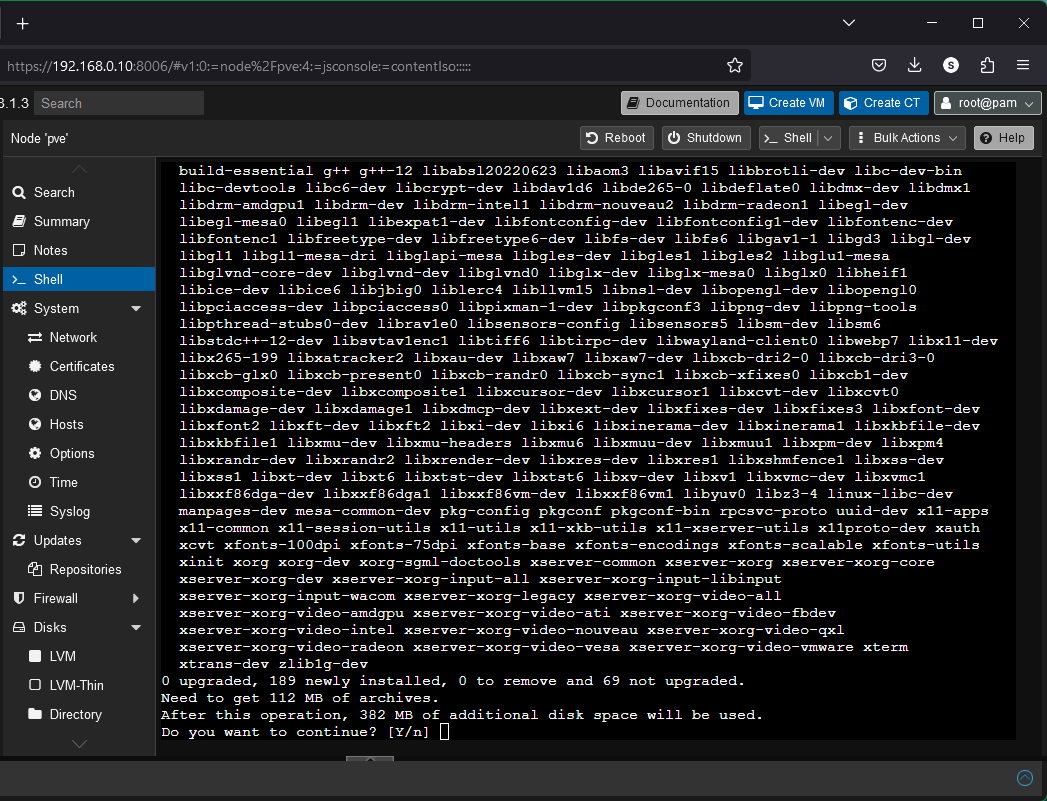Click the DNS globe icon

35,395
